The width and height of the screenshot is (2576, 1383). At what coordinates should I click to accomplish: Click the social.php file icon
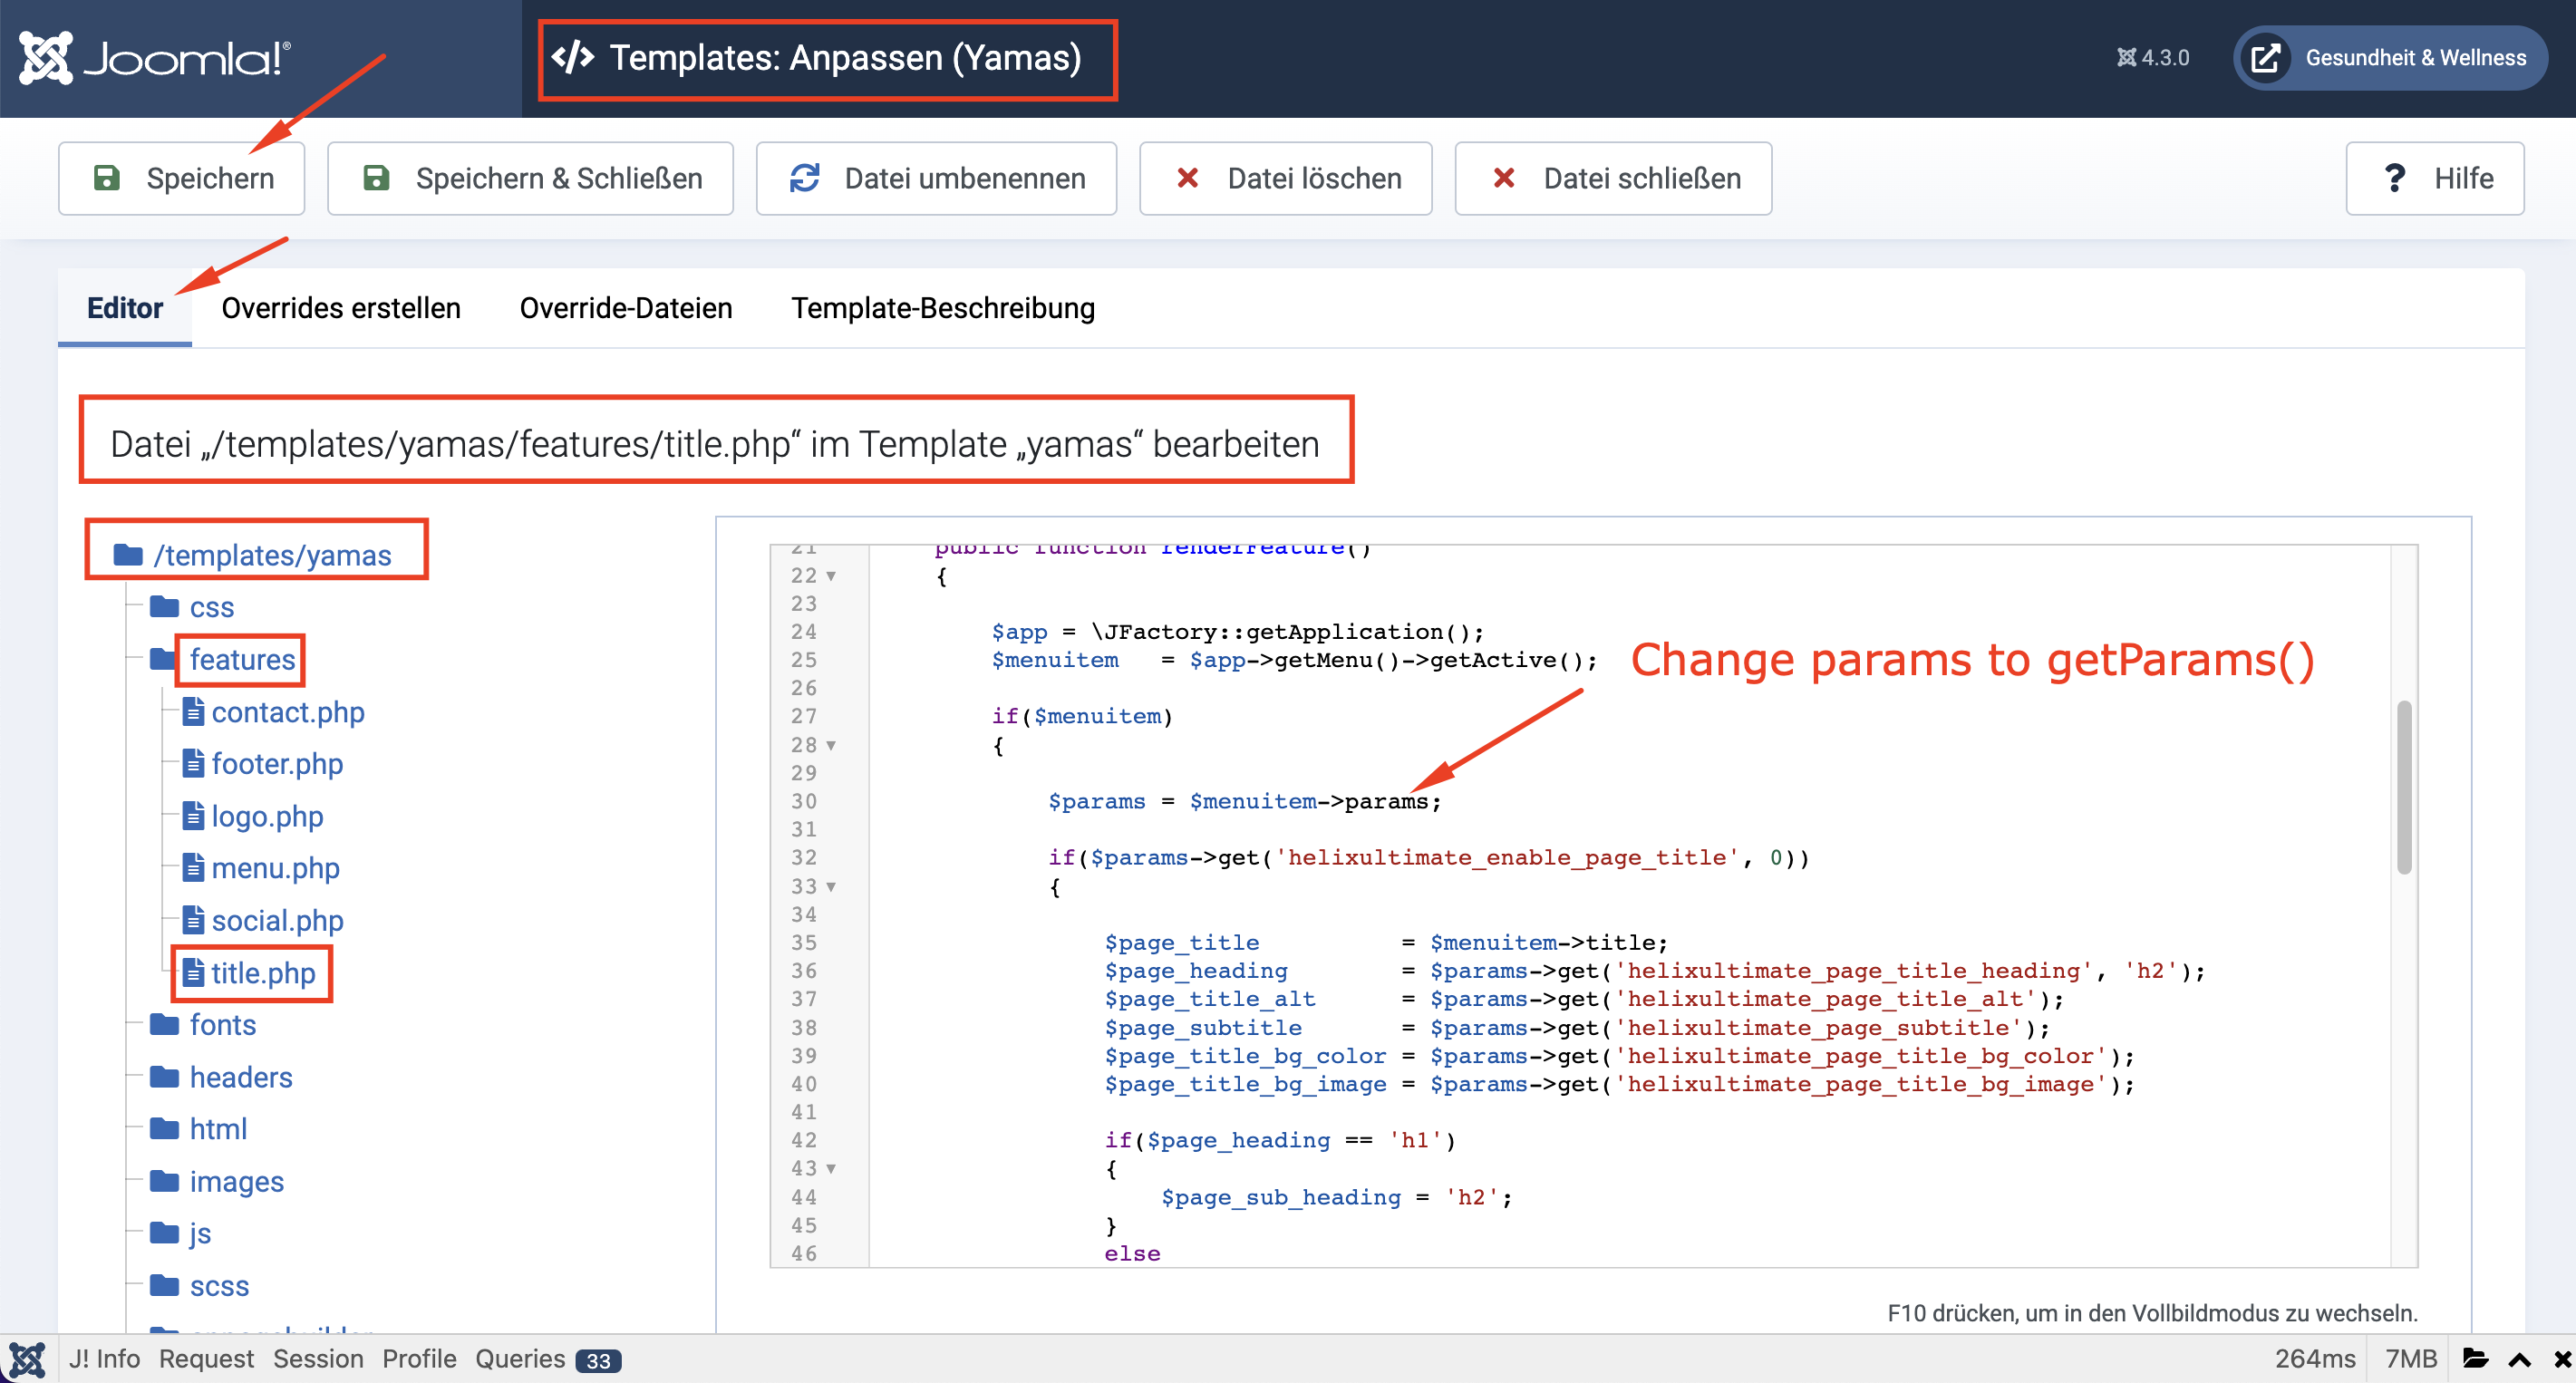coord(194,919)
